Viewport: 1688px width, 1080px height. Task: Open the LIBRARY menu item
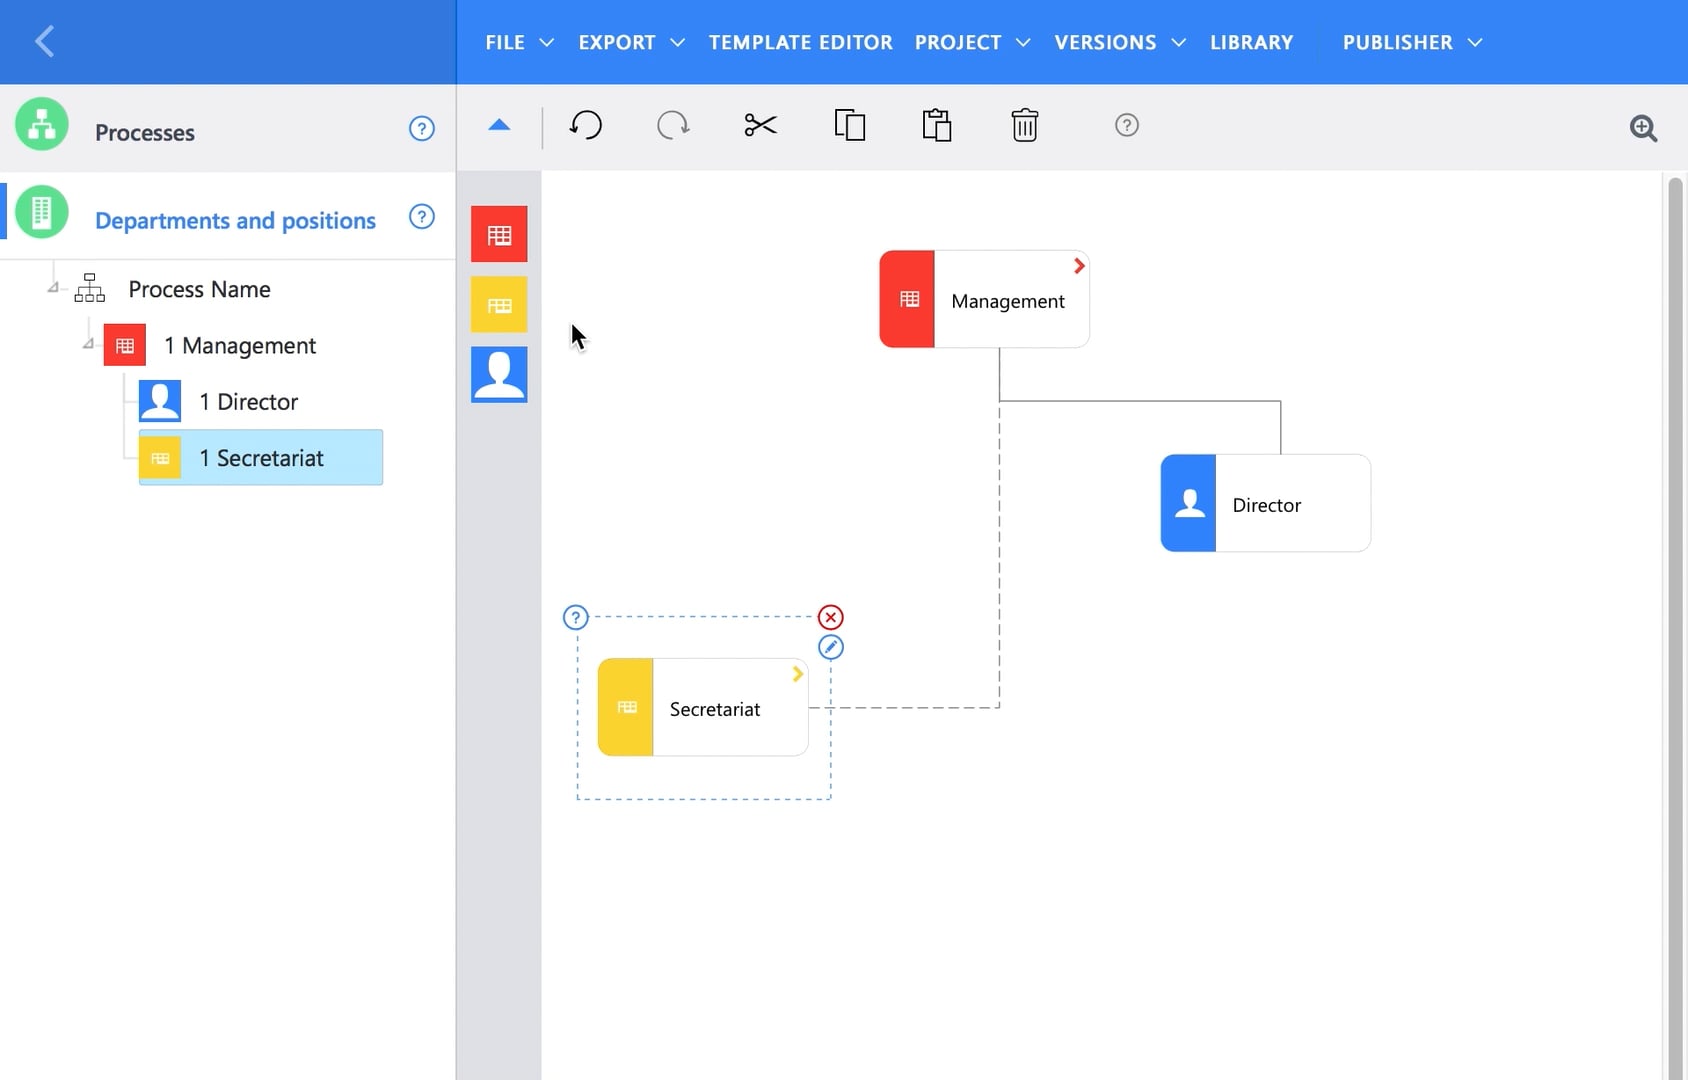pyautogui.click(x=1251, y=42)
